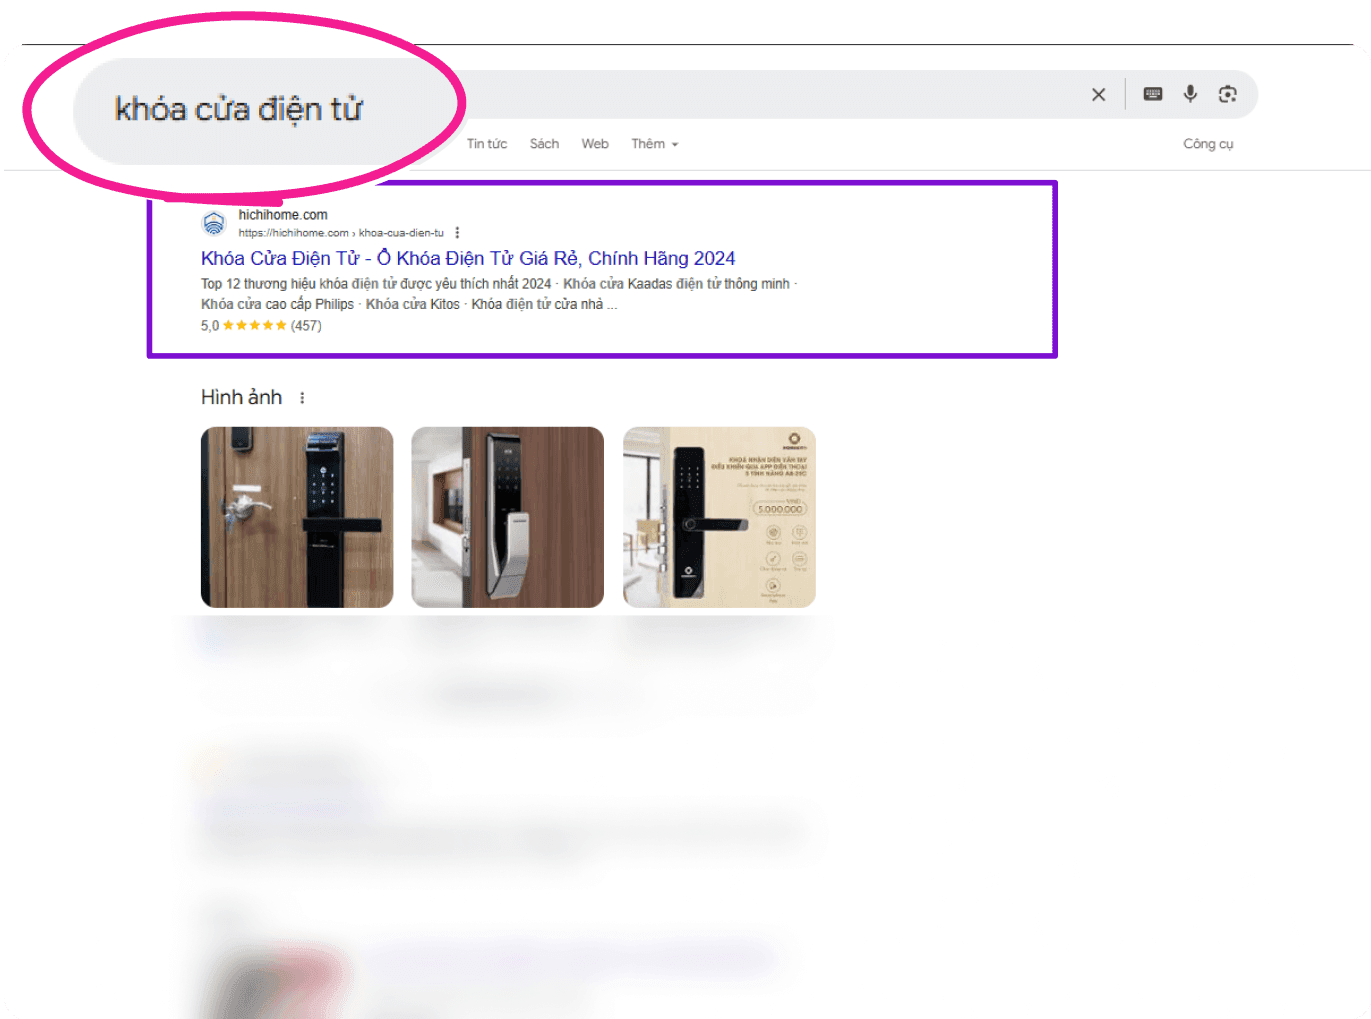Click the Hình ảnh section heading

coord(241,398)
